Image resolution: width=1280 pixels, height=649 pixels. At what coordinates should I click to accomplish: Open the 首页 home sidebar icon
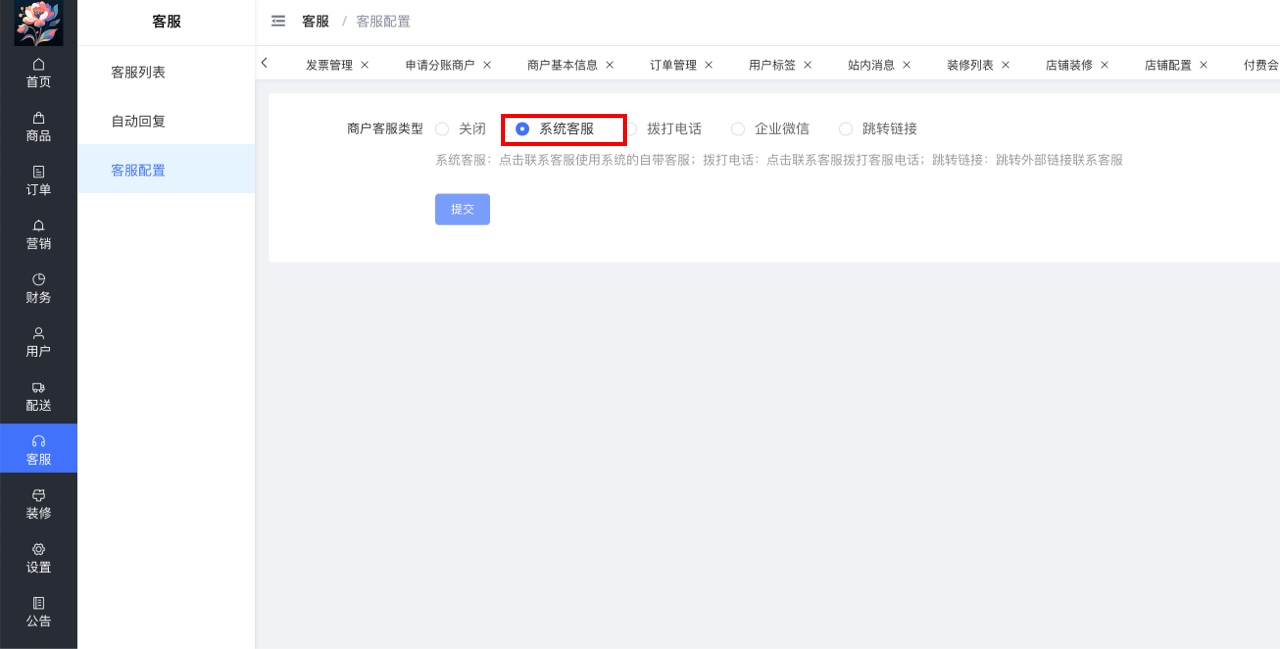tap(38, 73)
